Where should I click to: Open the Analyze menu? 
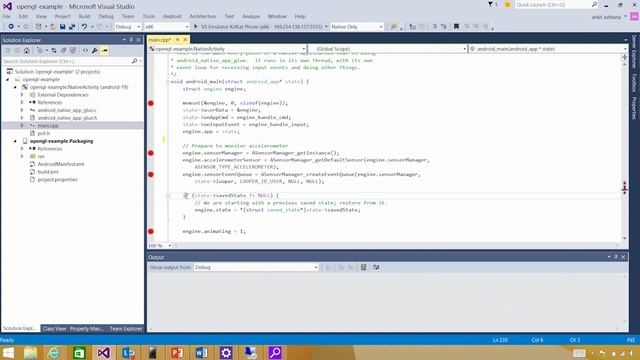coord(251,16)
